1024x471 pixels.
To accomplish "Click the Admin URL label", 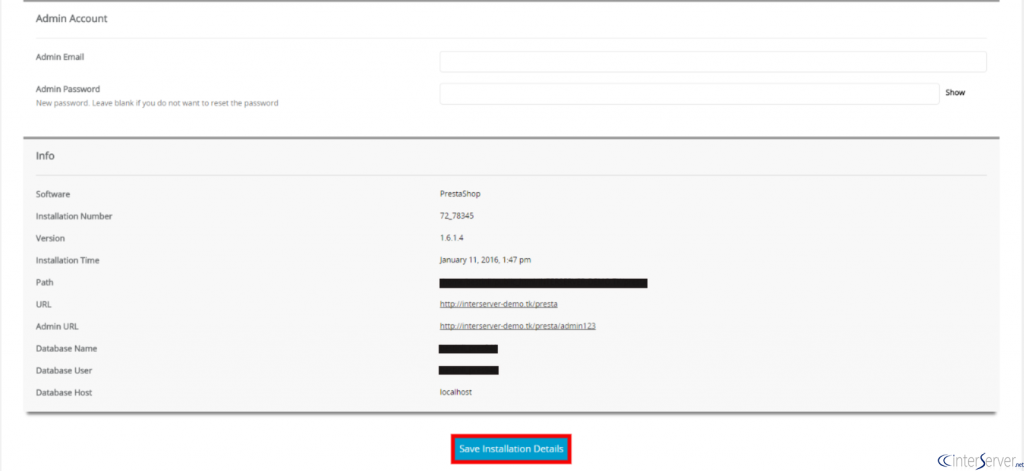I will 57,326.
